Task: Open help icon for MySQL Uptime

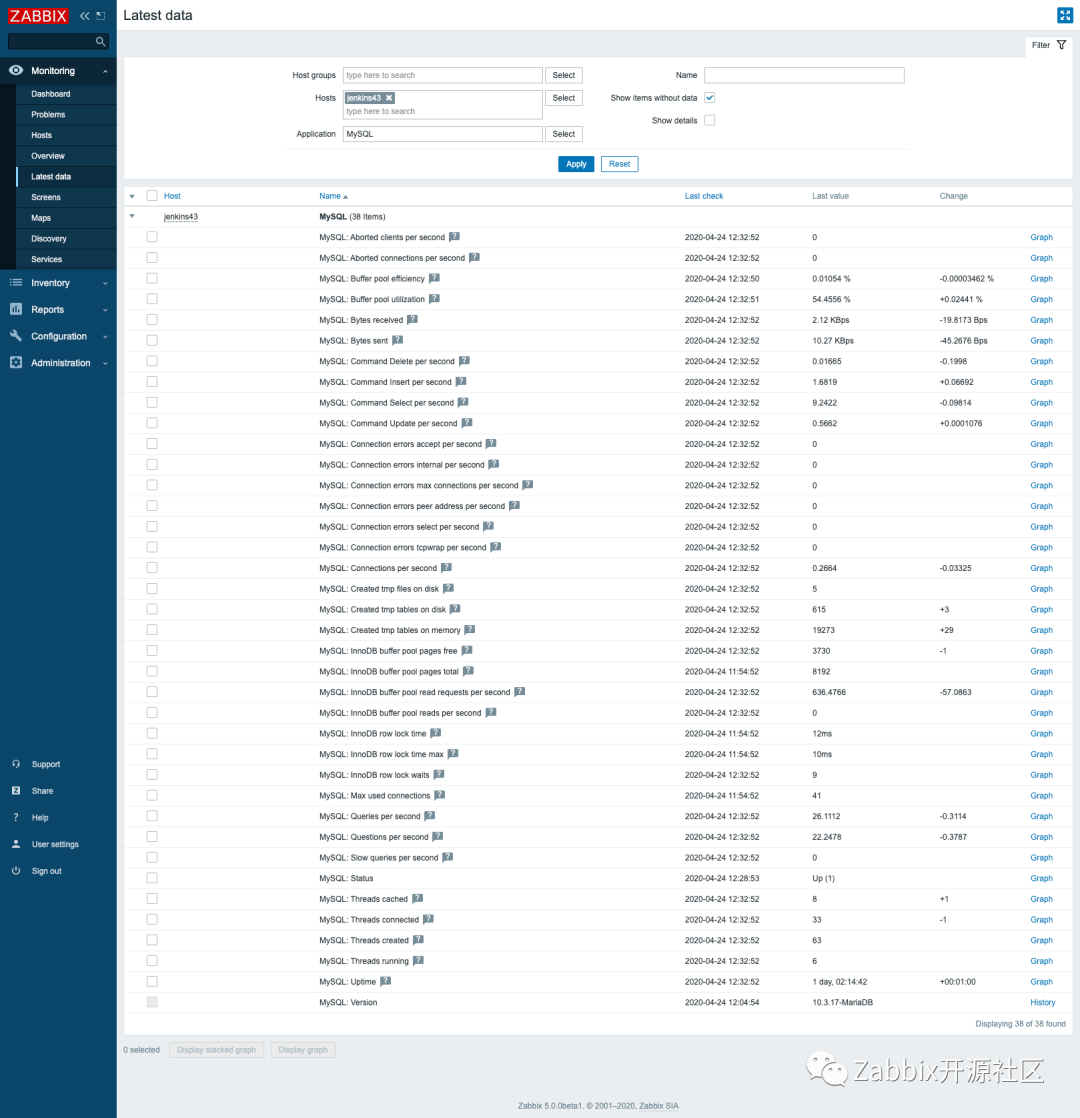Action: [386, 981]
